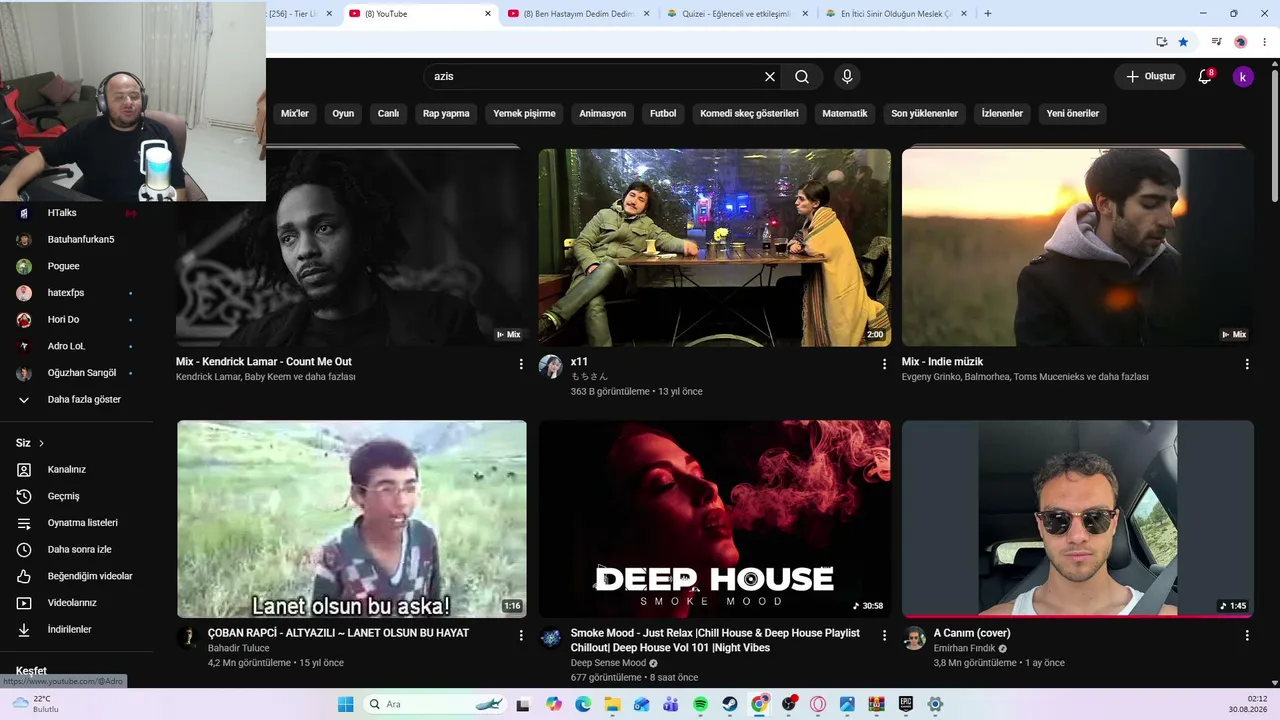Viewport: 1280px width, 720px height.
Task: Open more options for Mix - Indie müzik
Action: point(1247,364)
